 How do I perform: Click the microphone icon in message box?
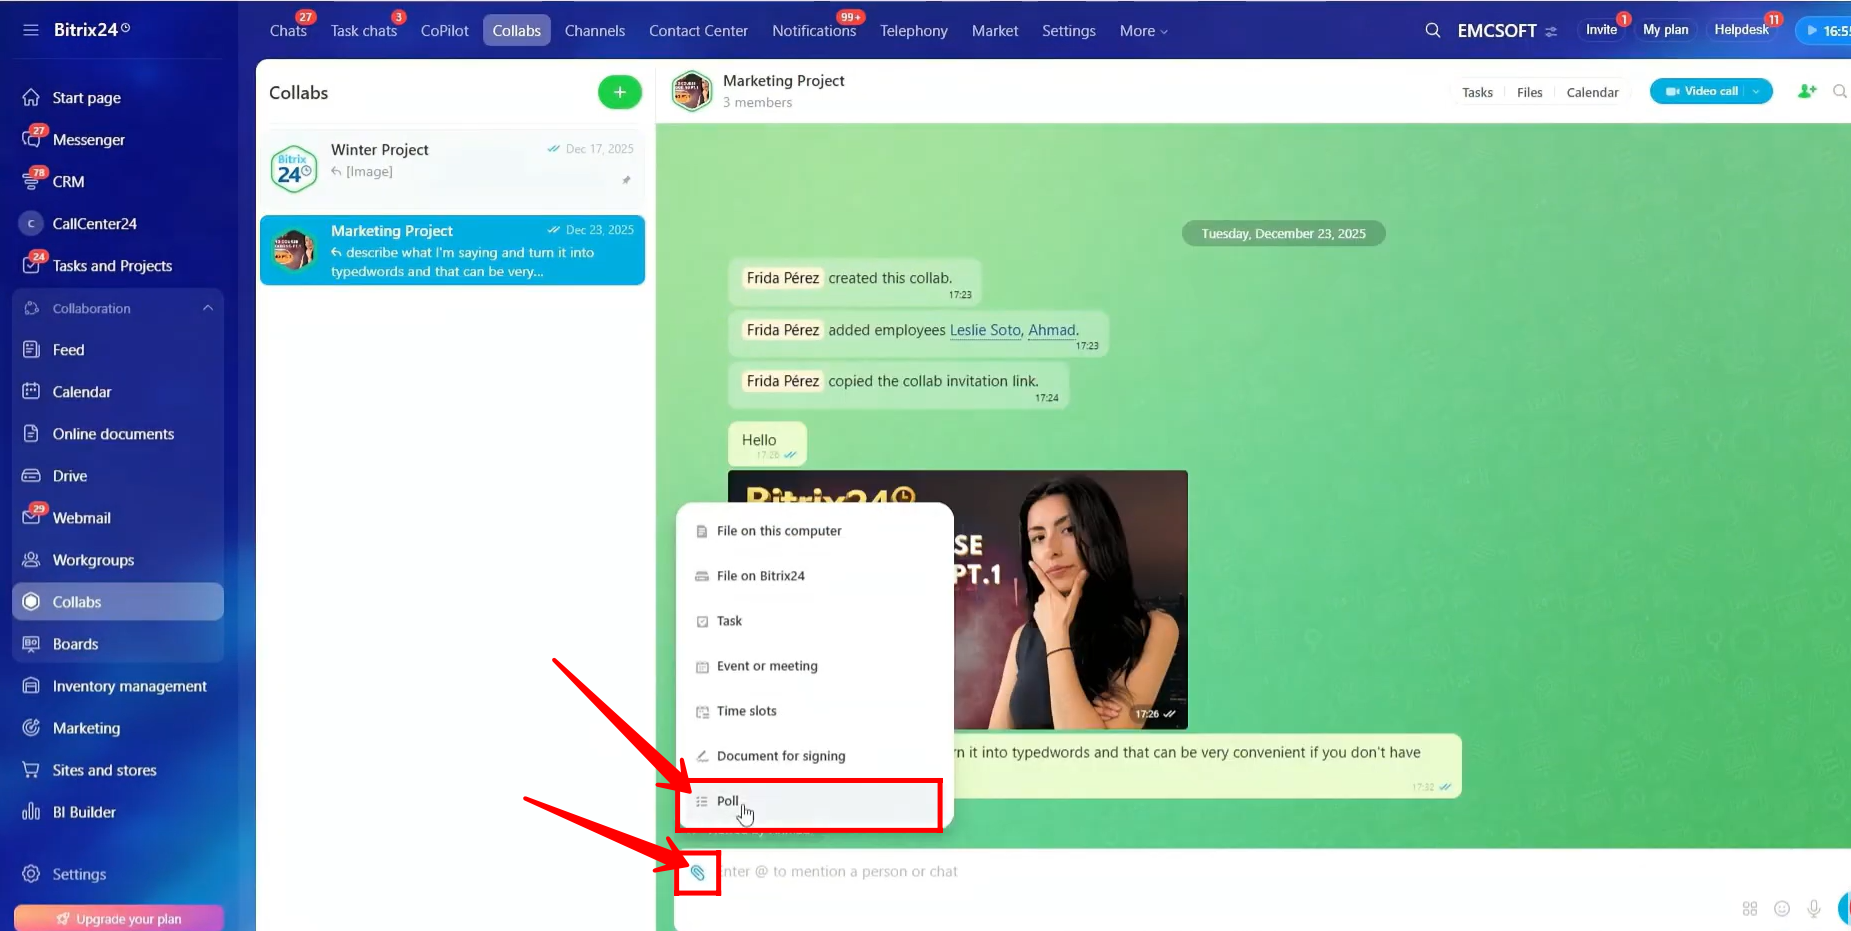(1813, 908)
